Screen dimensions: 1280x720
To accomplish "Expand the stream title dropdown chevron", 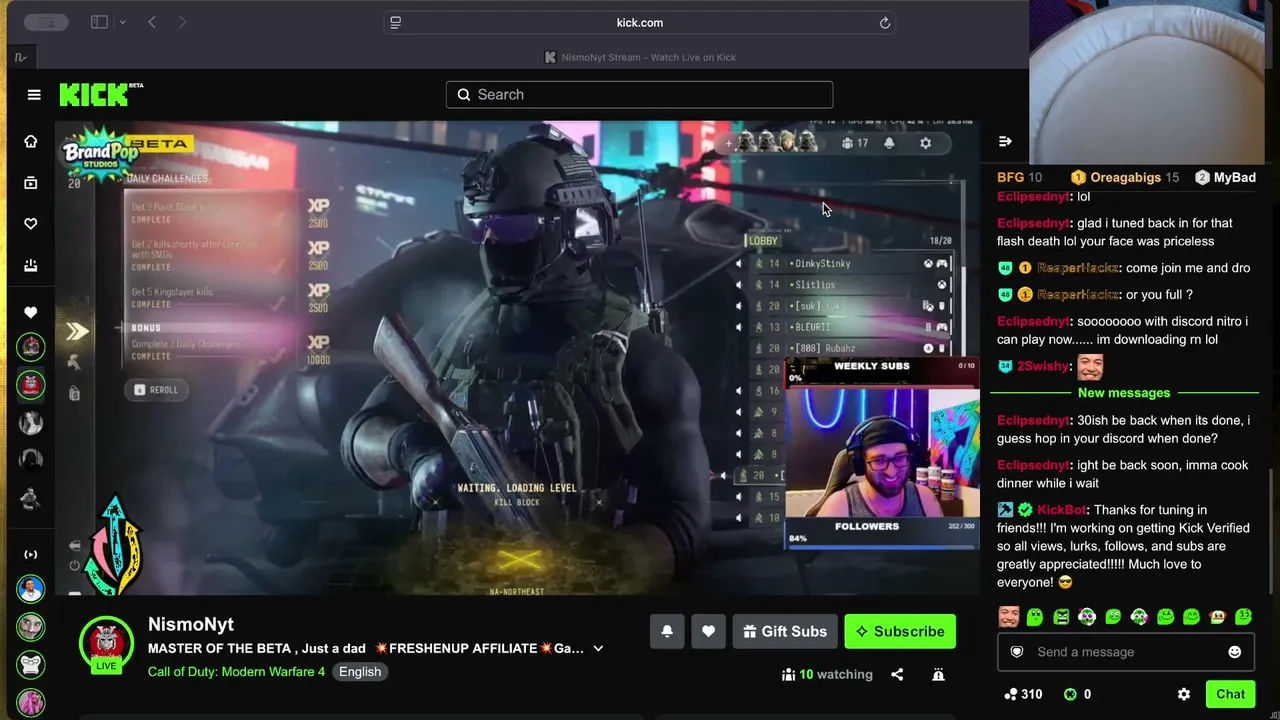I will (598, 649).
